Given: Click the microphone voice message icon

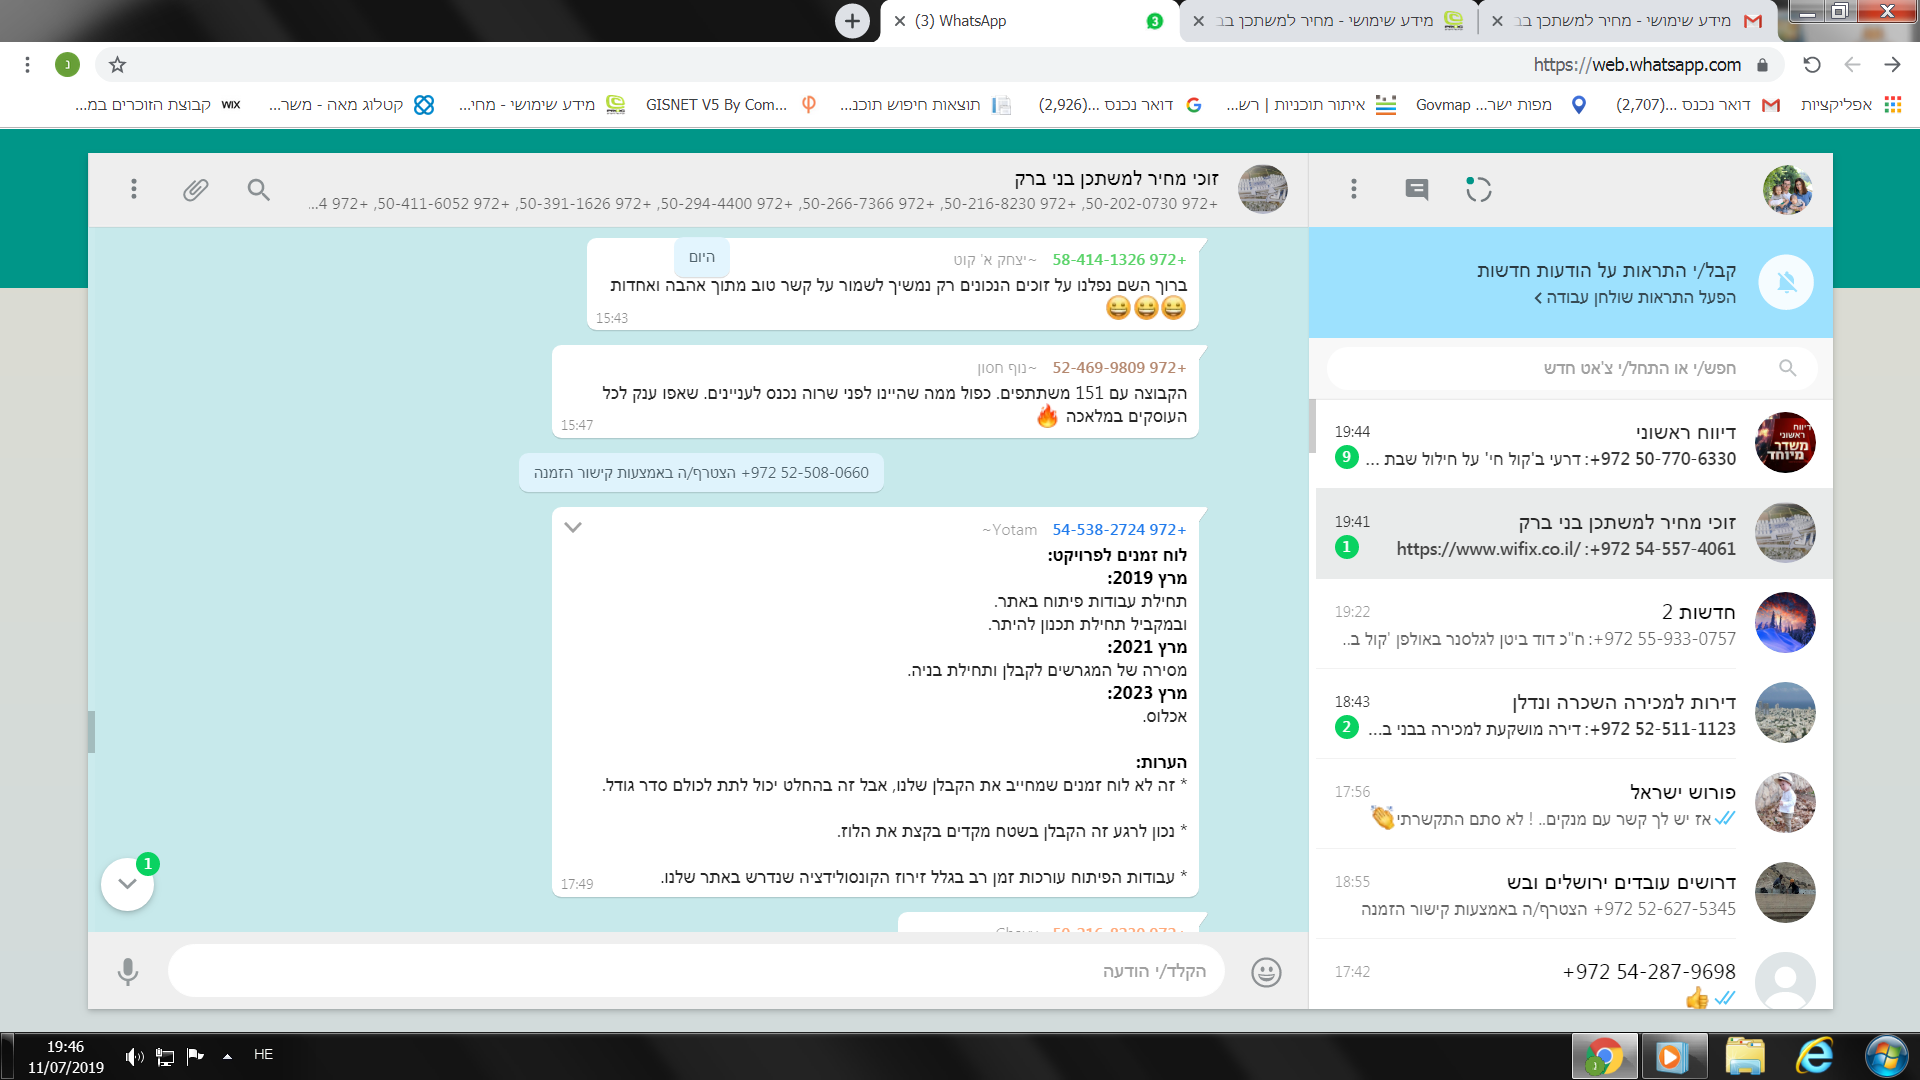Looking at the screenshot, I should pyautogui.click(x=128, y=971).
